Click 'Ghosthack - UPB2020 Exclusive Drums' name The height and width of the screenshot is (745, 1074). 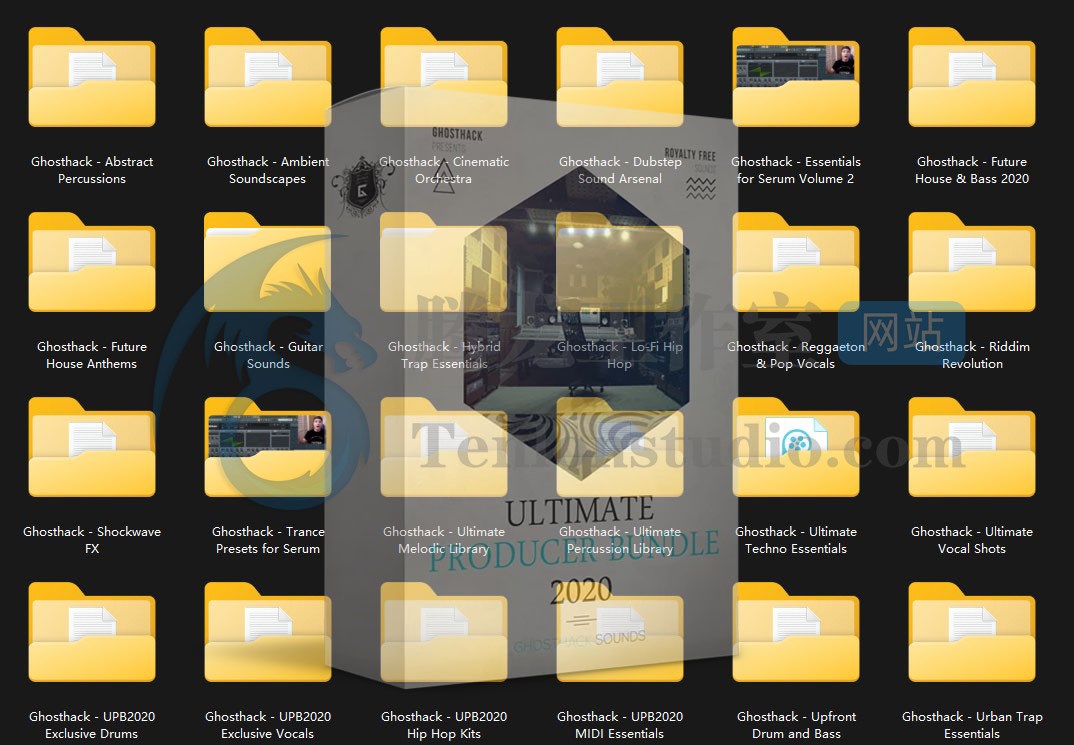tap(92, 724)
